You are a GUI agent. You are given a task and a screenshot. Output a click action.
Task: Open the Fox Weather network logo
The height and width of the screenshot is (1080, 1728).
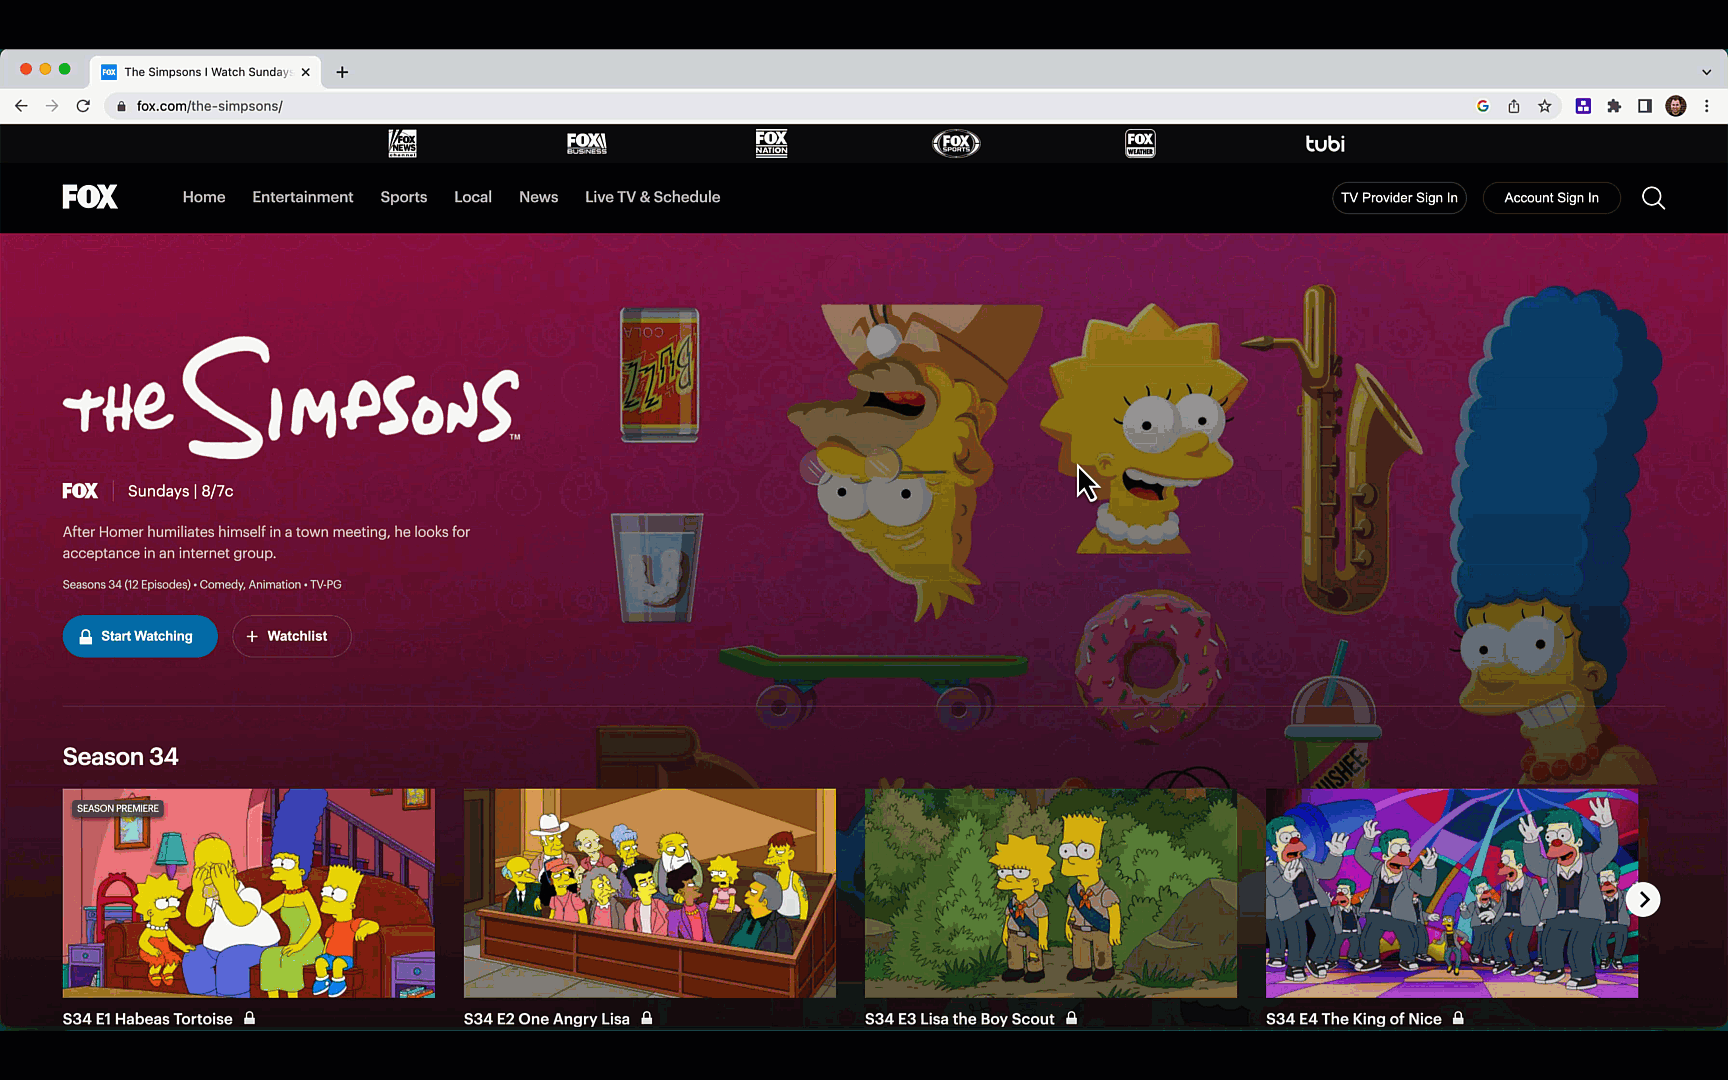click(1140, 144)
